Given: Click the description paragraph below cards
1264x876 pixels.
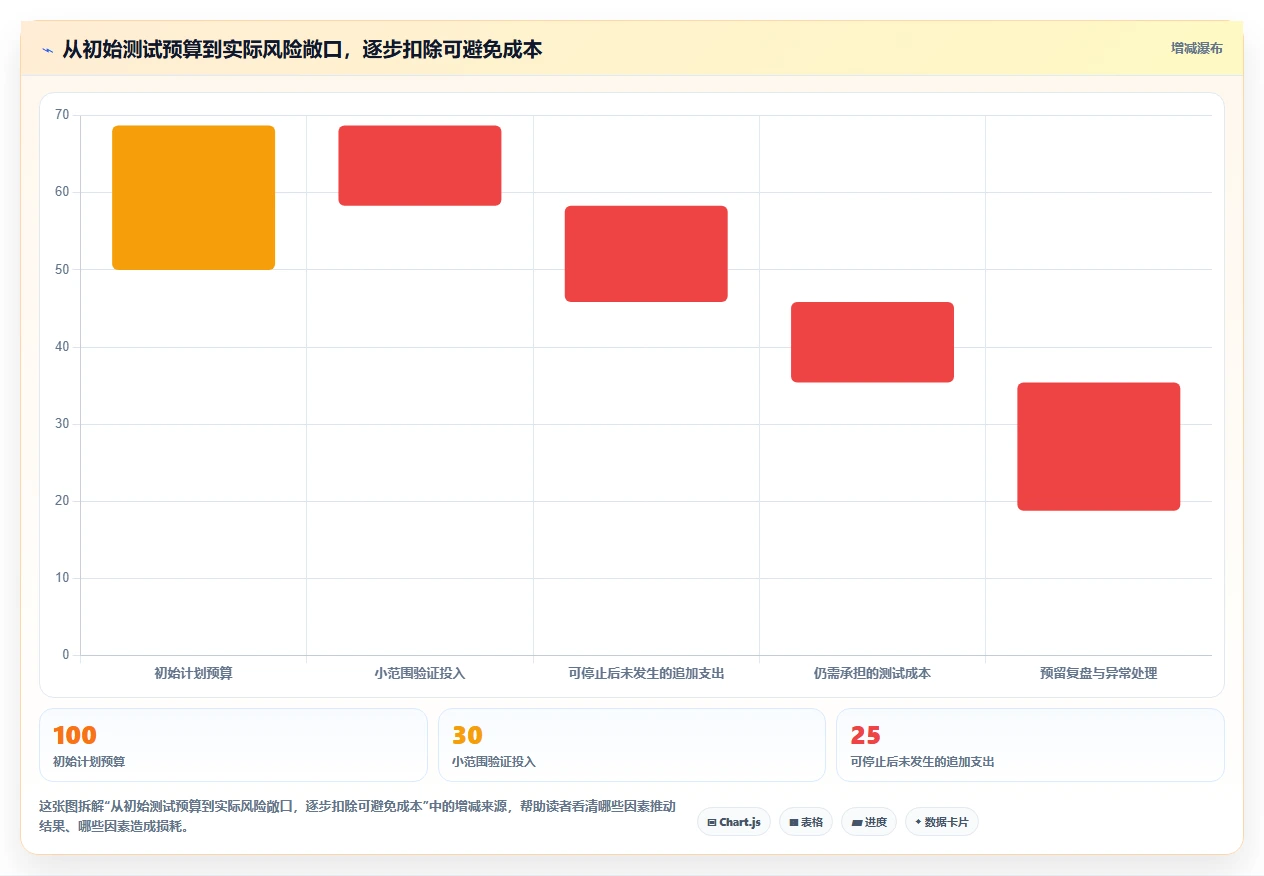Looking at the screenshot, I should (357, 816).
